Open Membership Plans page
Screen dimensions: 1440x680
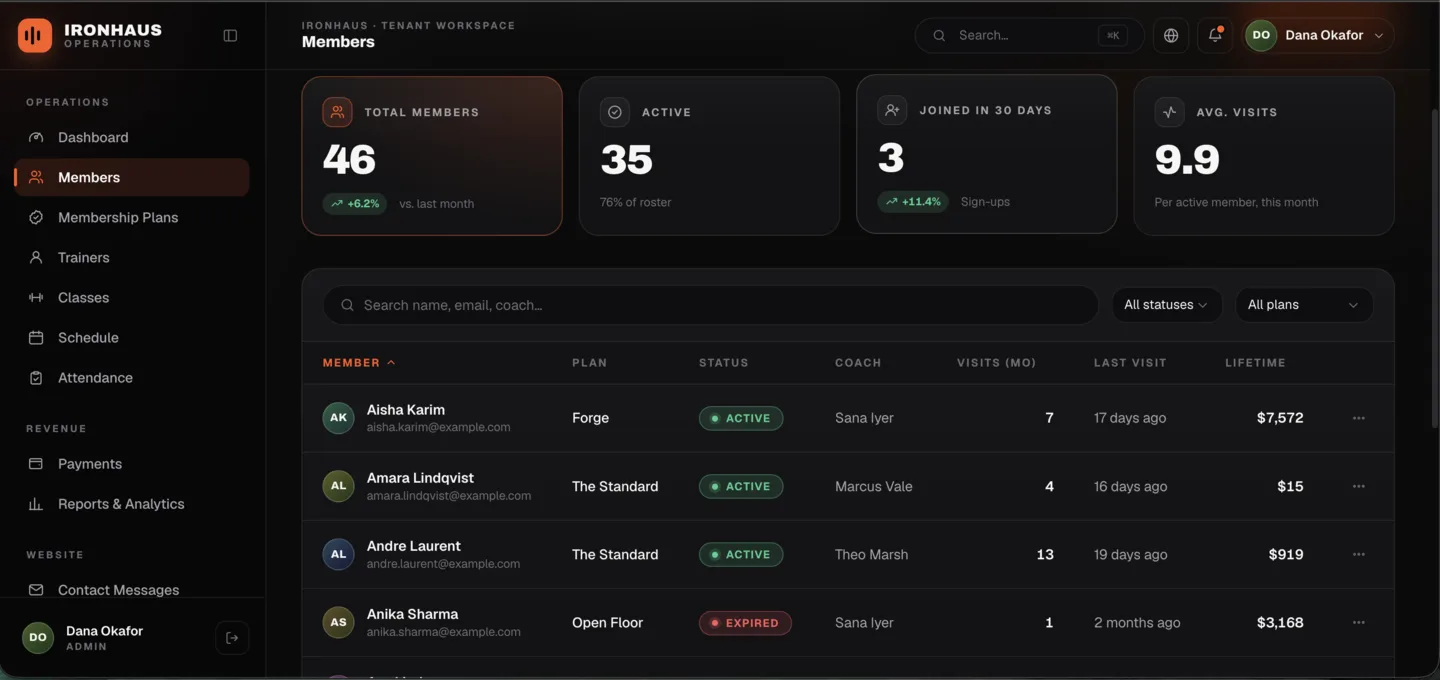pos(132,217)
